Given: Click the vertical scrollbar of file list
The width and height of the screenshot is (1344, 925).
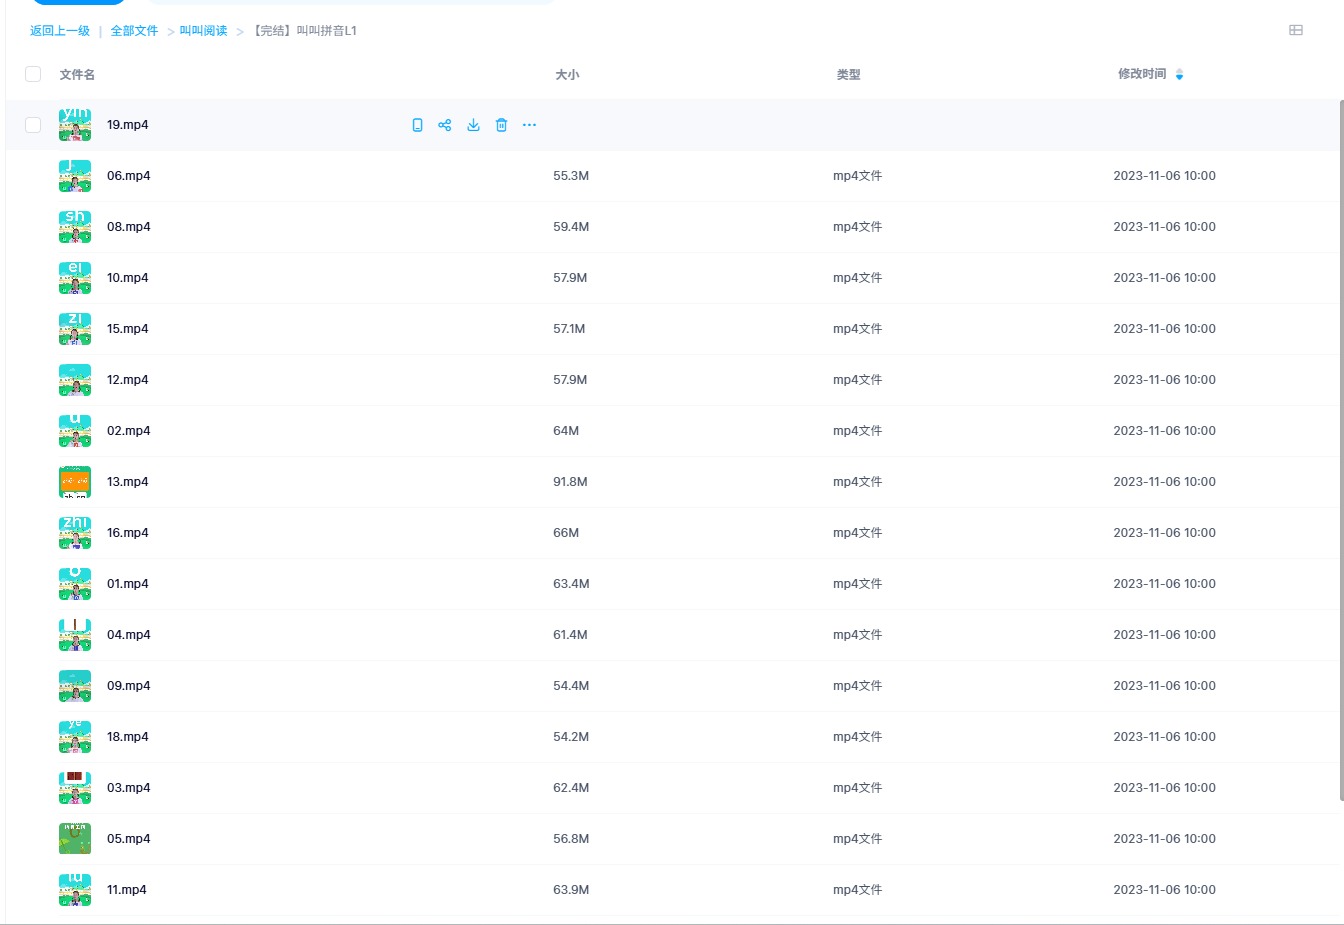Looking at the screenshot, I should (x=1340, y=450).
